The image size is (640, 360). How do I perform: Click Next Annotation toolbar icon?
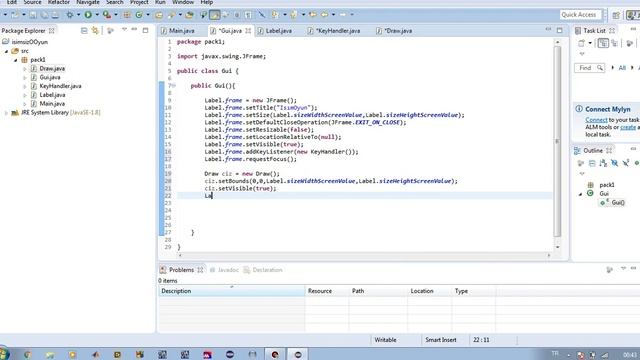pyautogui.click(x=275, y=15)
